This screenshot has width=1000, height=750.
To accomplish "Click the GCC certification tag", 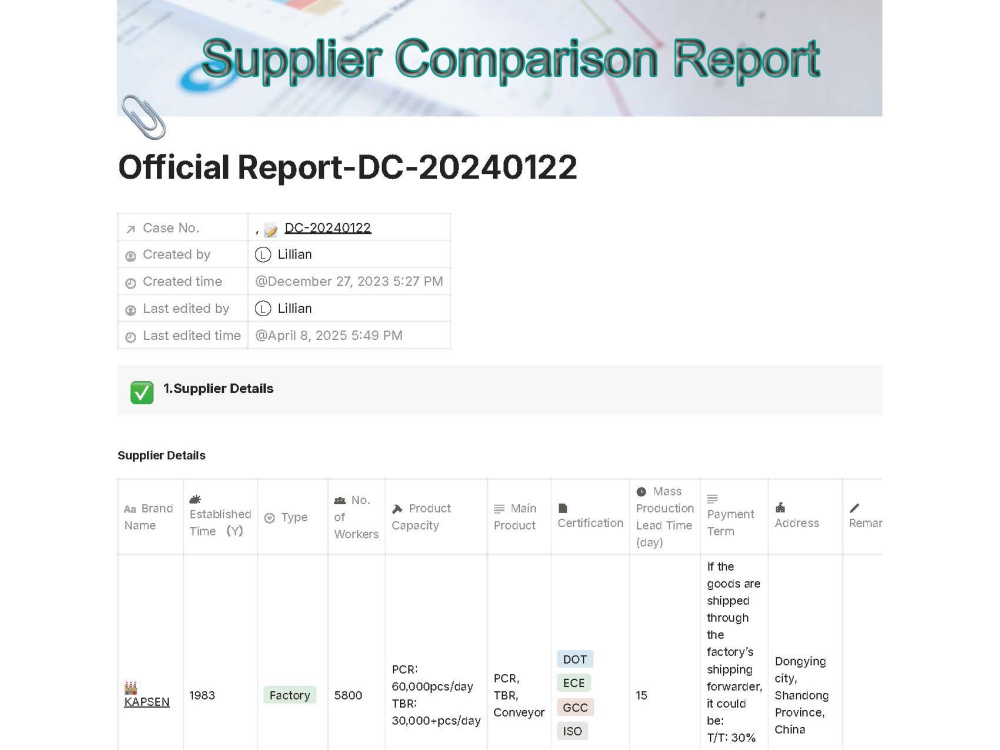I will coord(575,708).
